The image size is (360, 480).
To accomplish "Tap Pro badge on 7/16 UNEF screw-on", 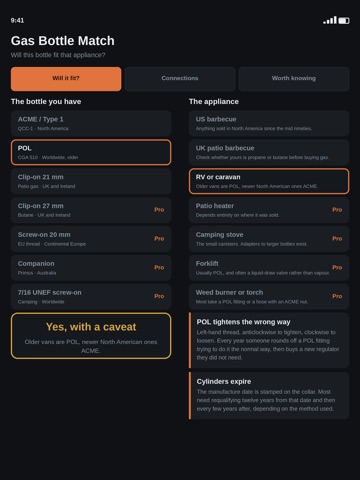I will pos(159,296).
